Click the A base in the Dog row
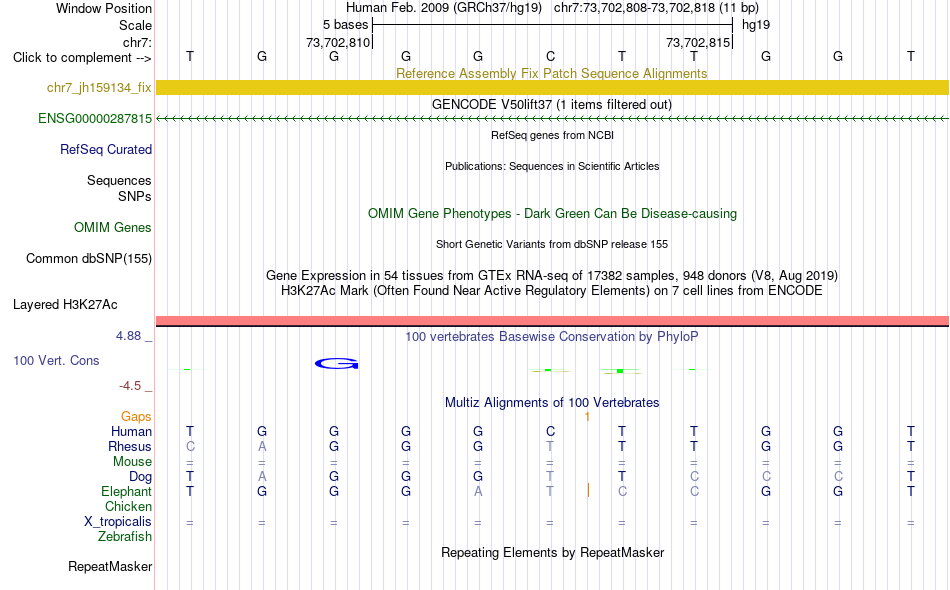 (x=262, y=477)
